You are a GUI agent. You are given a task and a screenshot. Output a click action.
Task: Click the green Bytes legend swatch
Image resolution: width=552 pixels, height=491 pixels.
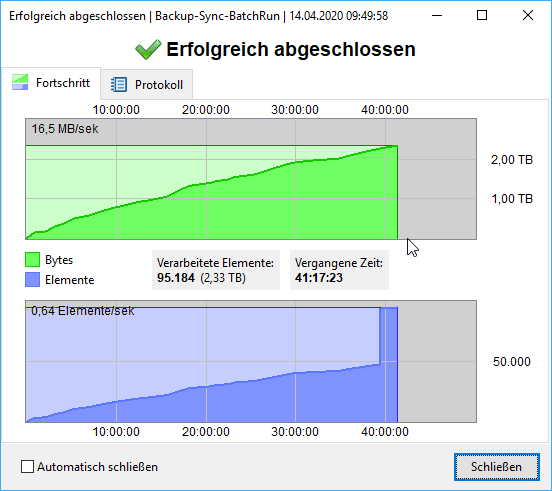(x=32, y=260)
